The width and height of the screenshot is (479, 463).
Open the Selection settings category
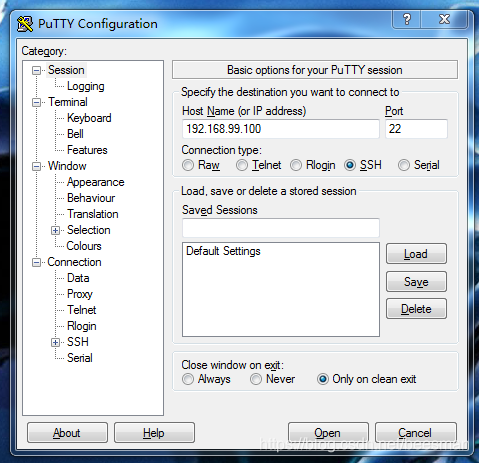coord(89,230)
